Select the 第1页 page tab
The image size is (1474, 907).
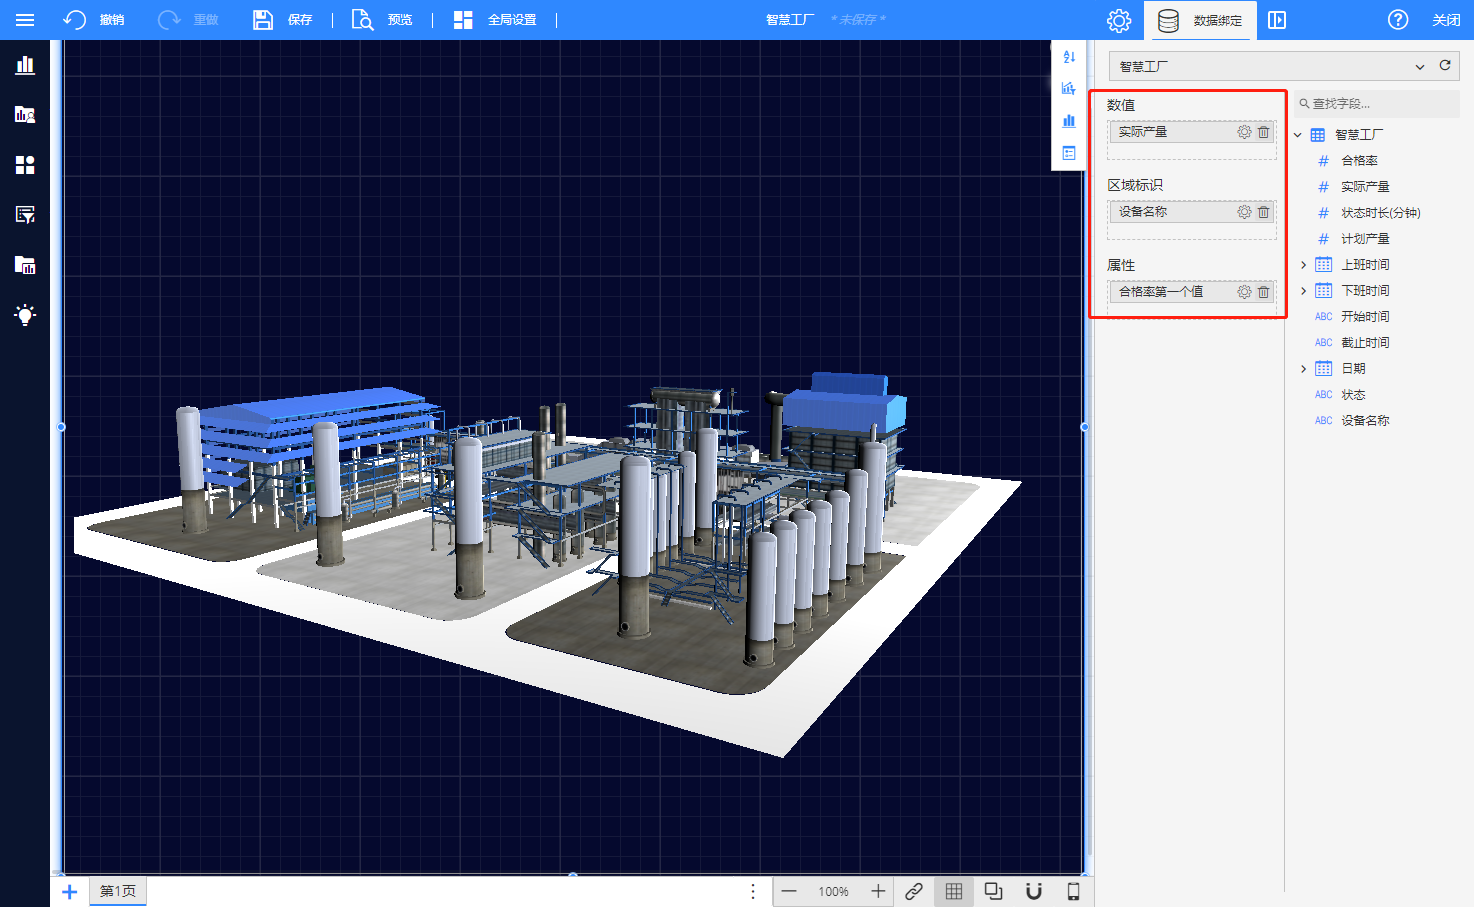pyautogui.click(x=118, y=891)
